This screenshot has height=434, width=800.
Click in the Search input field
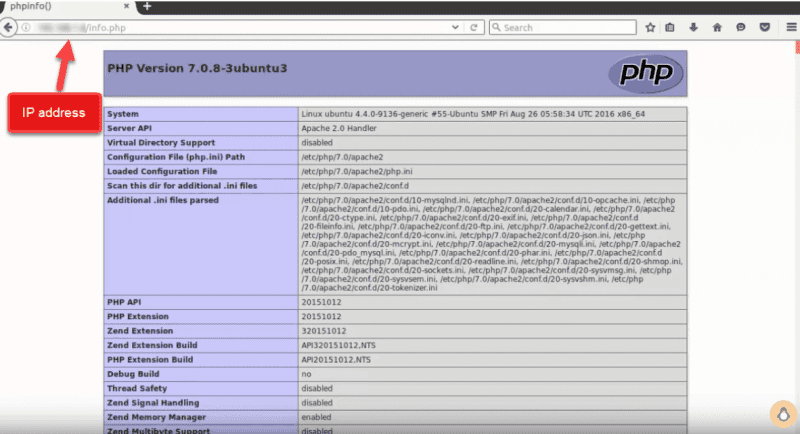[x=565, y=28]
